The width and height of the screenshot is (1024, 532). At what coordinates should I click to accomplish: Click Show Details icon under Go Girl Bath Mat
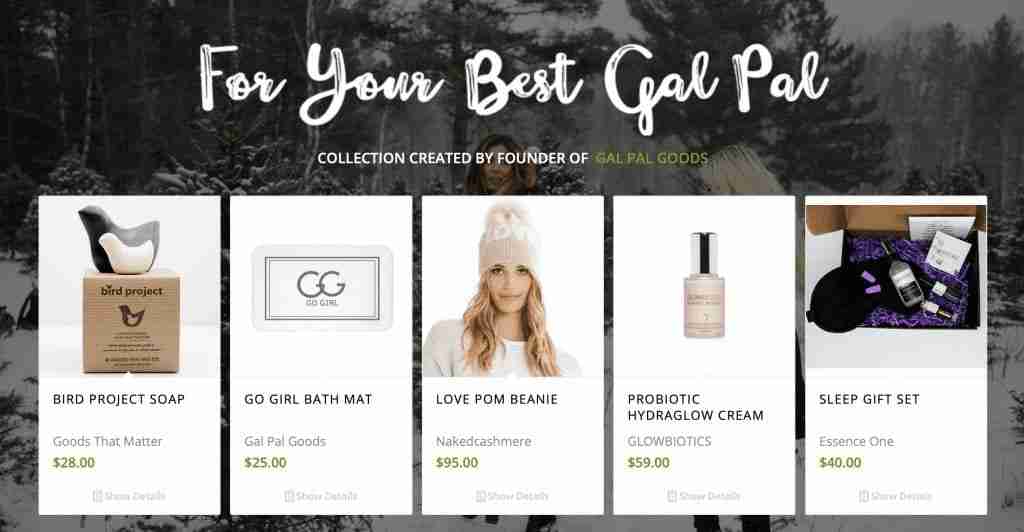[289, 496]
